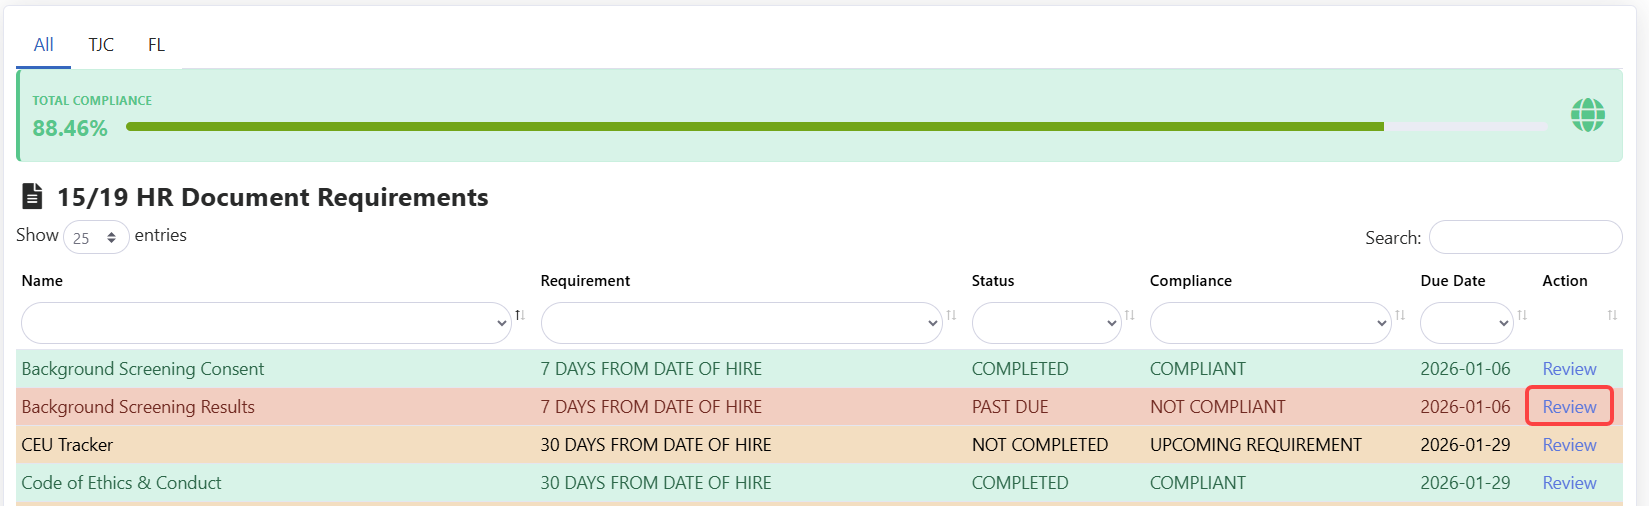Sort table by Status column arrows
Screen dimensions: 1649x506
[x=1129, y=315]
